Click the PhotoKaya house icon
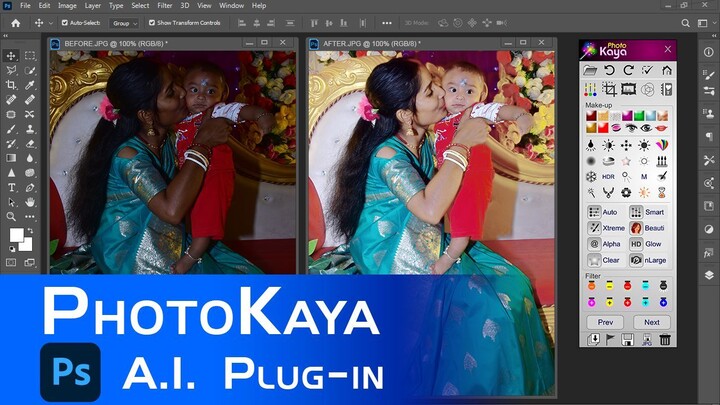Image resolution: width=720 pixels, height=405 pixels. 667,70
